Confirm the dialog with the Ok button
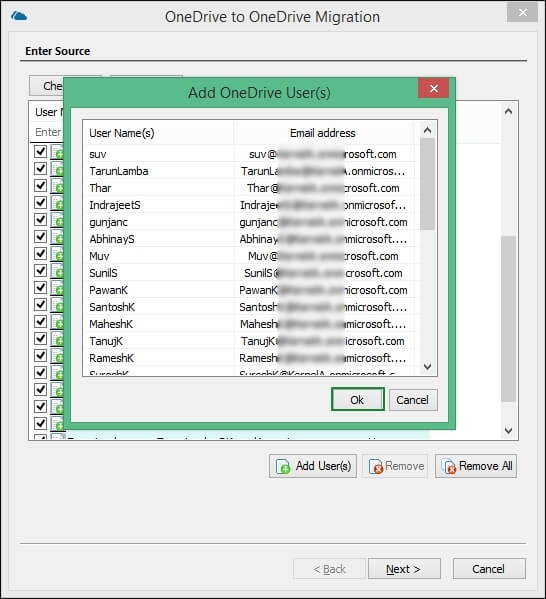 point(358,400)
